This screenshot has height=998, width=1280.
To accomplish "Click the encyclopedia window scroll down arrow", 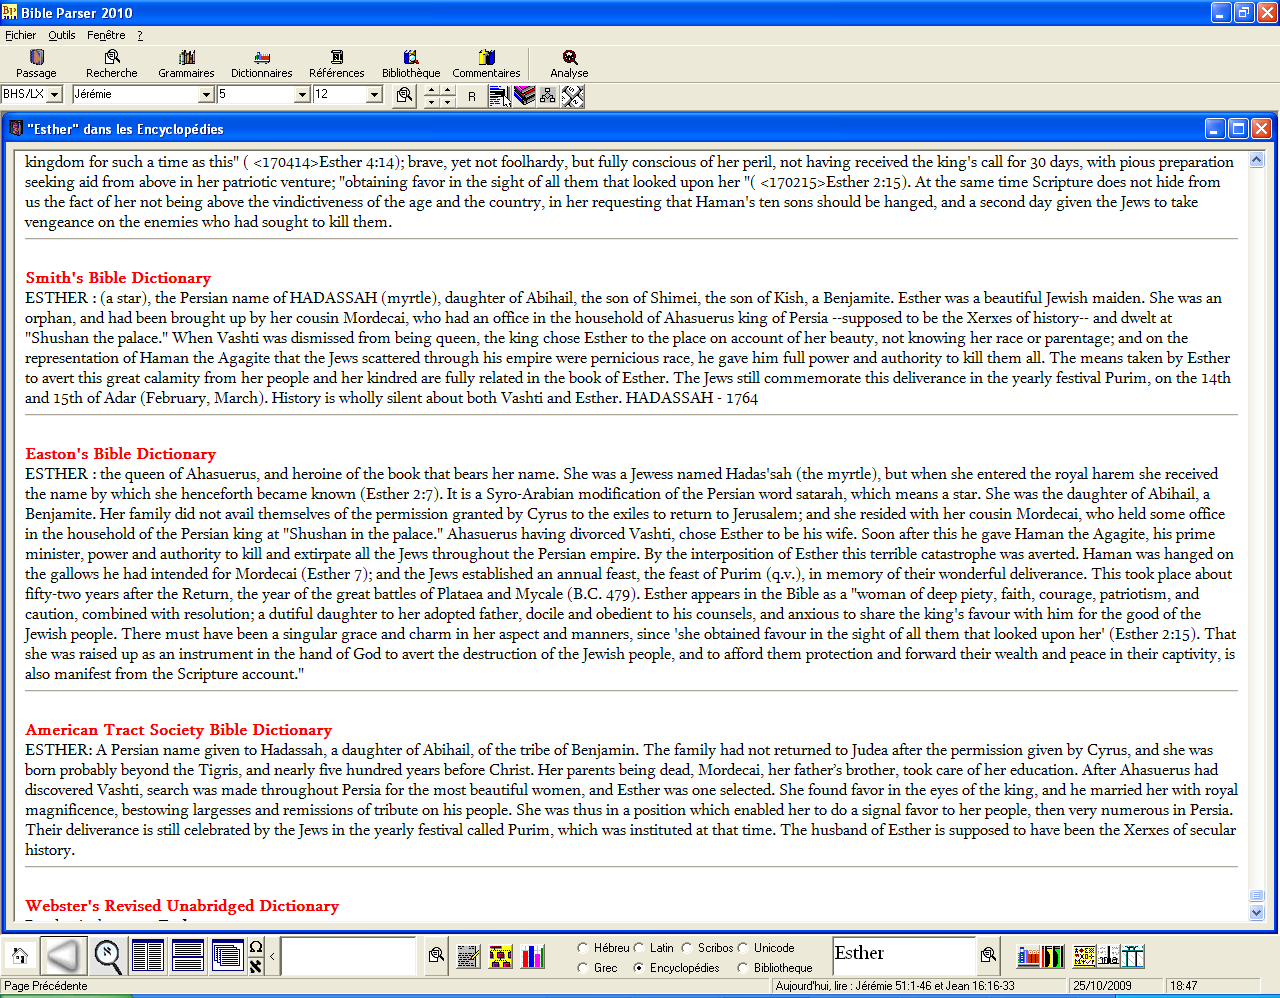I will click(x=1257, y=912).
